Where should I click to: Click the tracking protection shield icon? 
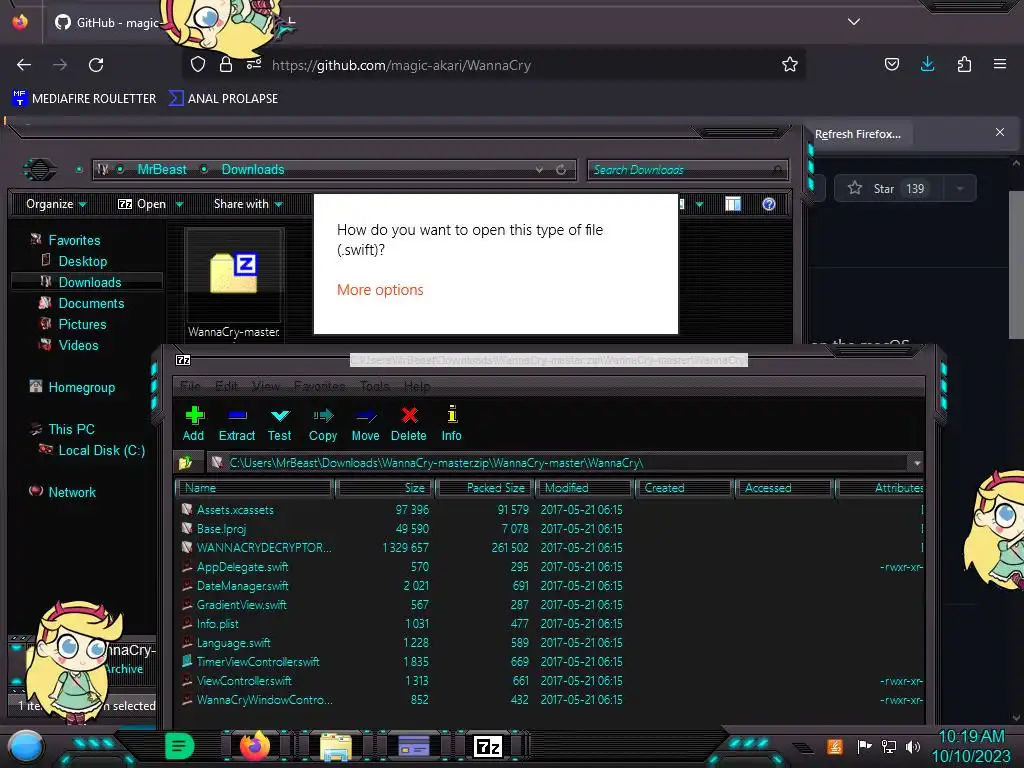[198, 65]
